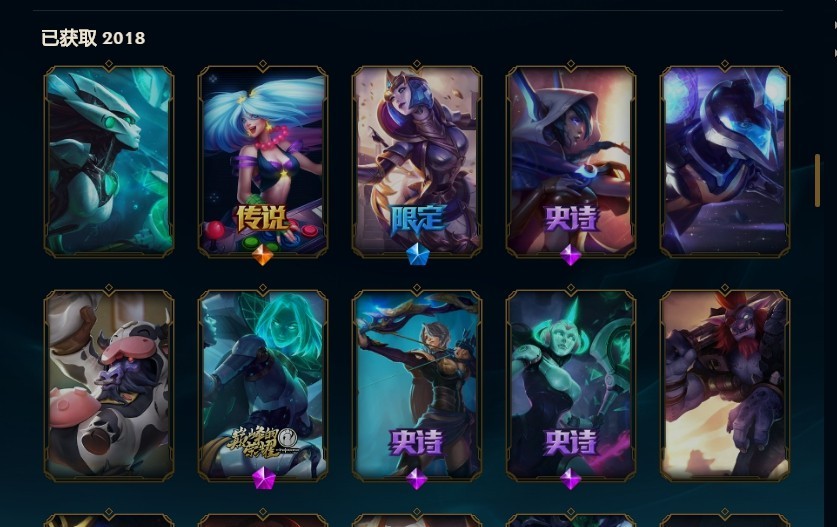Viewport: 837px width, 527px height.
Task: Click the 史诗 label on archer card
Action: pyautogui.click(x=417, y=442)
